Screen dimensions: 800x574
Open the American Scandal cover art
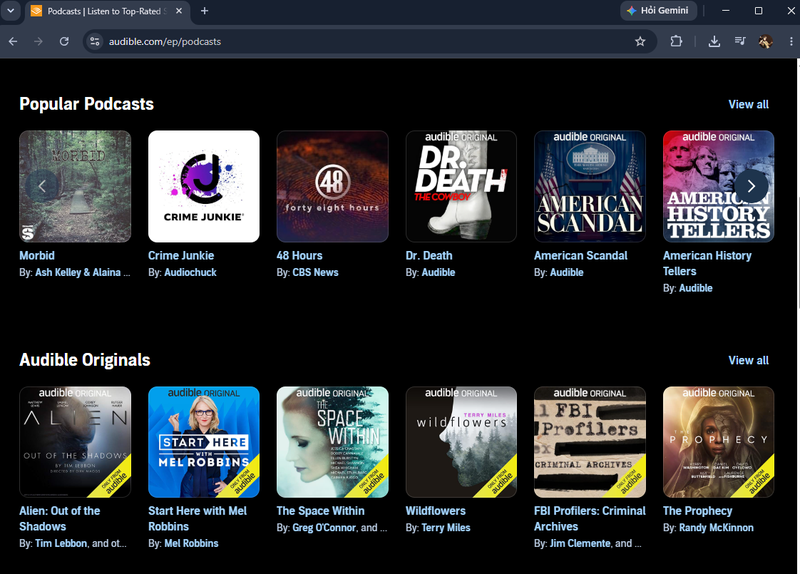tap(590, 186)
